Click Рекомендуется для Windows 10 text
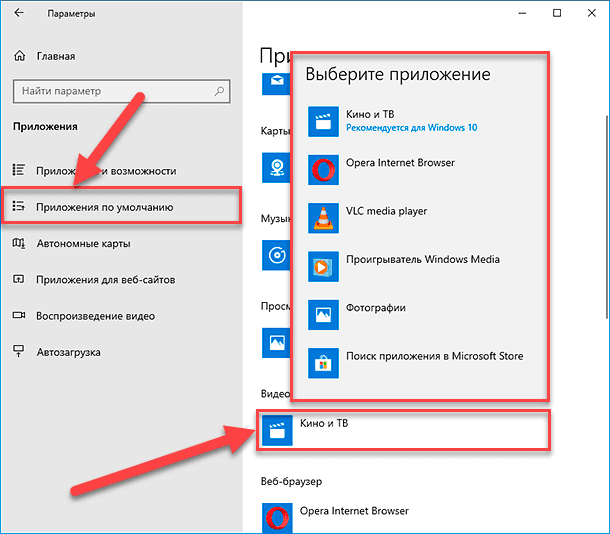The width and height of the screenshot is (610, 534). point(412,128)
